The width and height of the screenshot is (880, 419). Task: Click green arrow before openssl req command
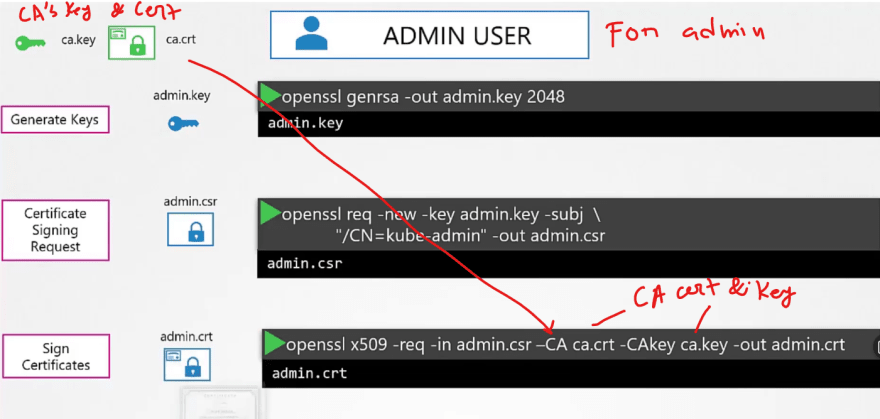point(270,214)
